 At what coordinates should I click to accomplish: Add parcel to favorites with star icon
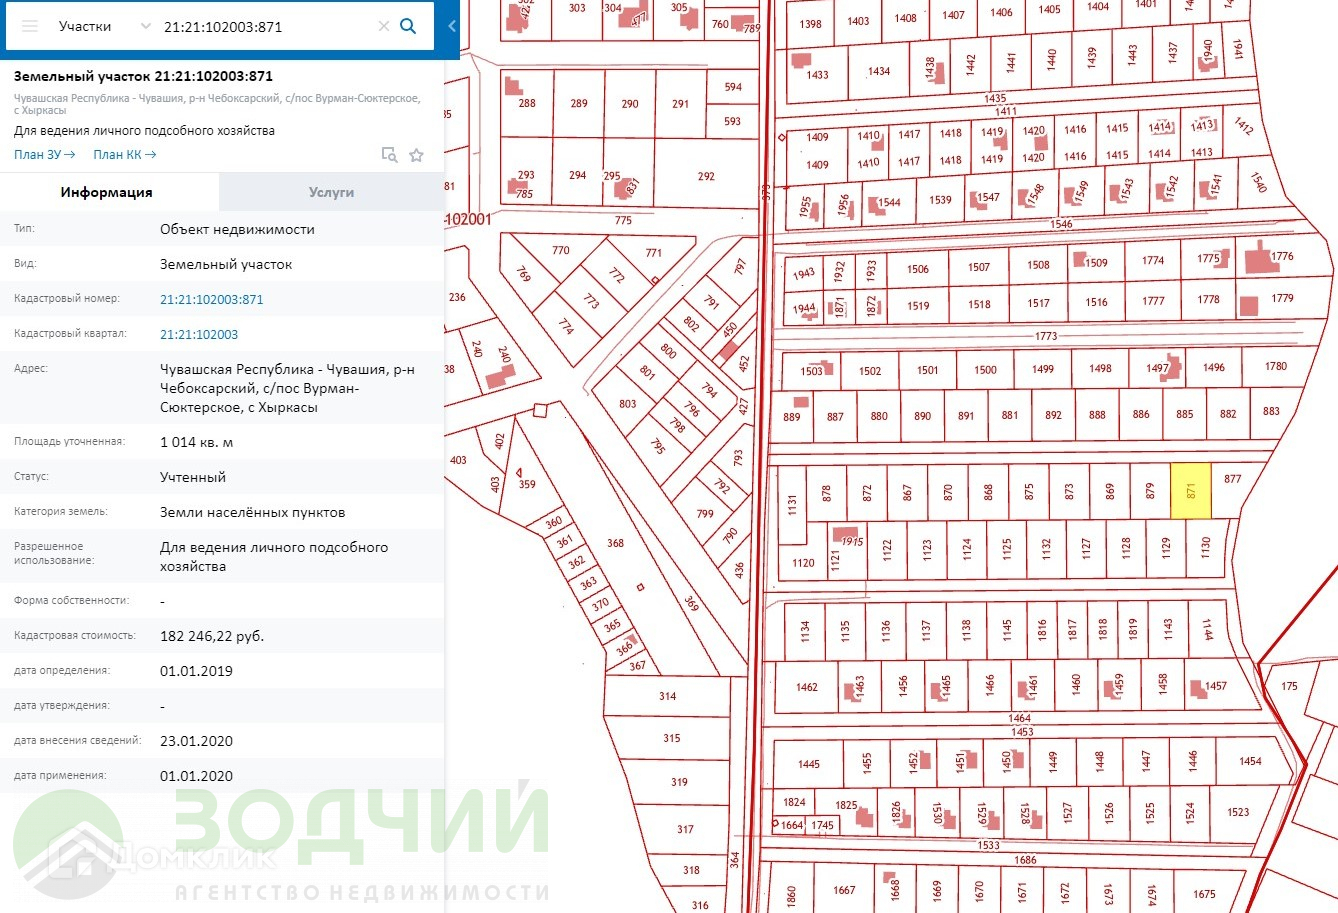(x=416, y=155)
